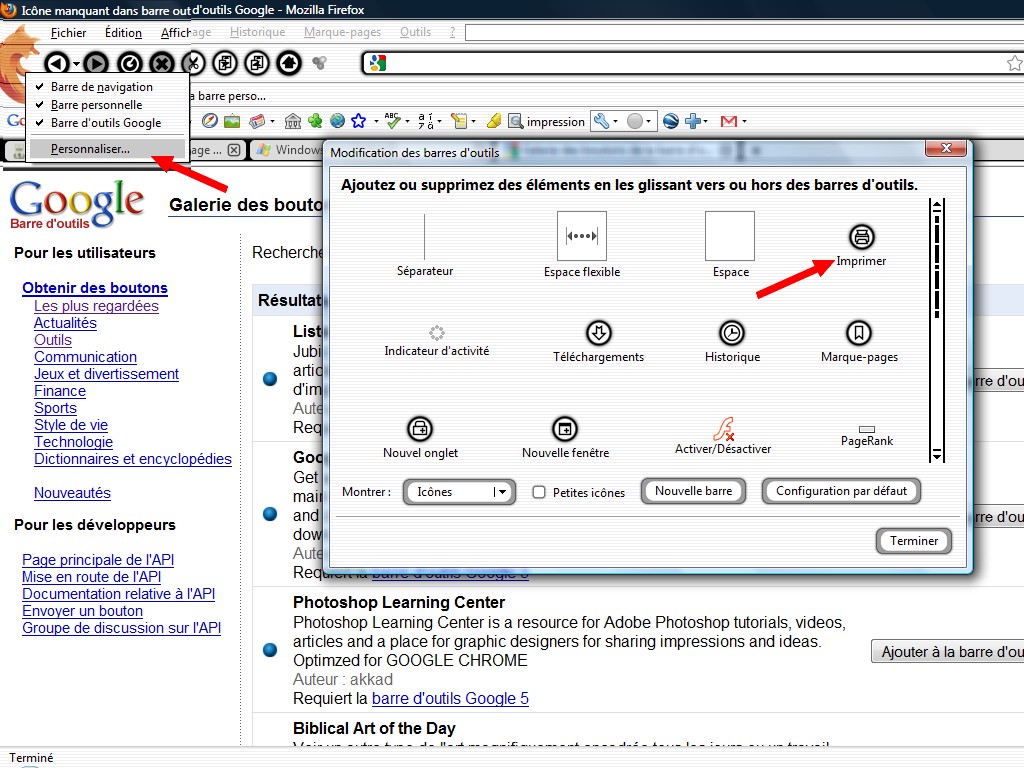Uncheck Barre d'outils Google menu entry
The height and width of the screenshot is (768, 1024).
105,123
